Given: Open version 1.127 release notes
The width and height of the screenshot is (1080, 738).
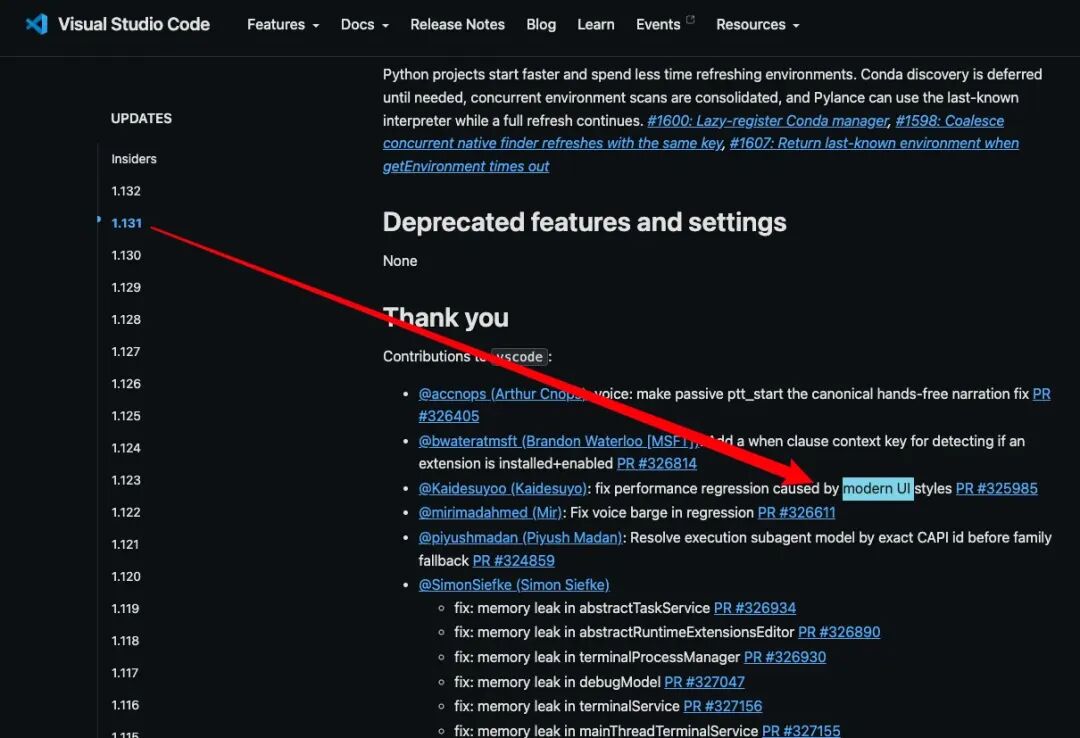Looking at the screenshot, I should point(126,352).
